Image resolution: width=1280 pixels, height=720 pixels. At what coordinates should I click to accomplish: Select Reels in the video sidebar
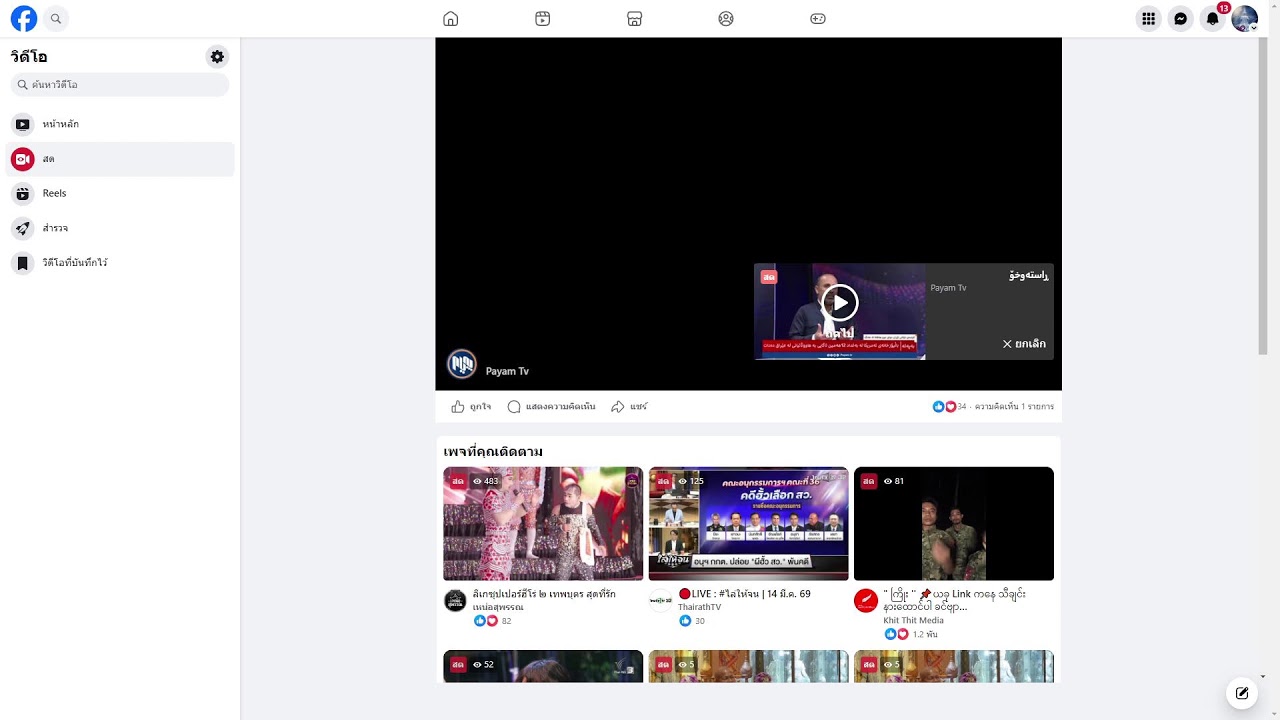click(x=120, y=193)
